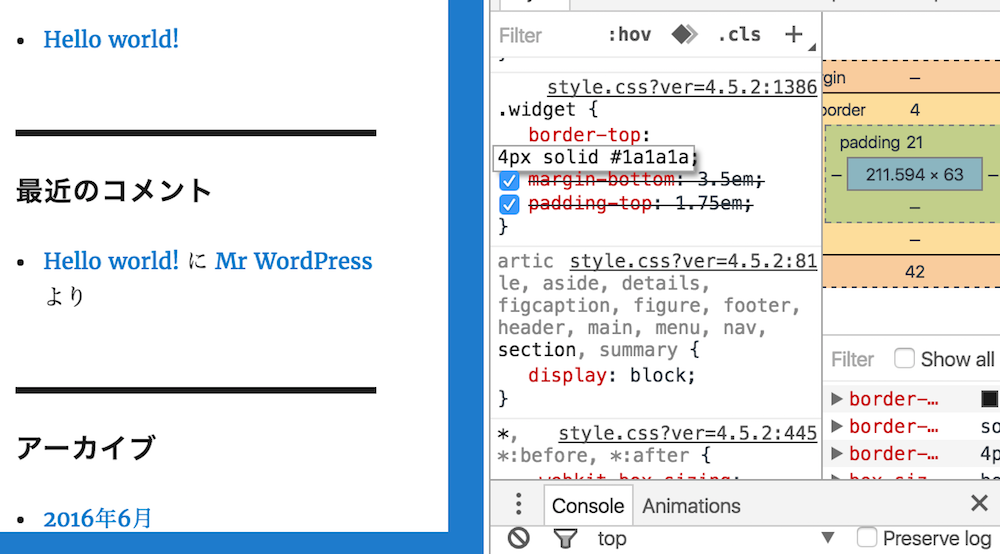
Task: Switch to the Console drawer tab
Action: pos(588,506)
